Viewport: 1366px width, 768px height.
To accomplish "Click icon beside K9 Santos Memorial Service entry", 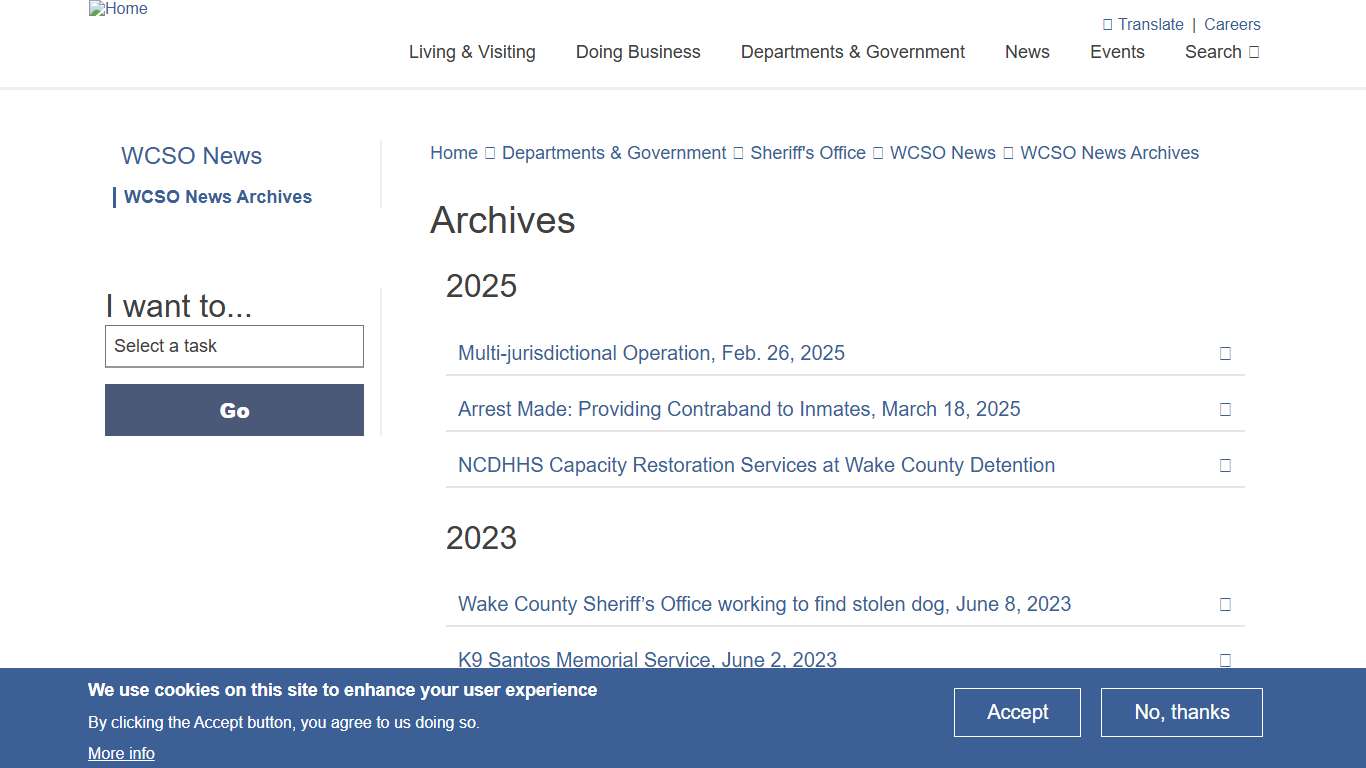I will coord(1225,660).
